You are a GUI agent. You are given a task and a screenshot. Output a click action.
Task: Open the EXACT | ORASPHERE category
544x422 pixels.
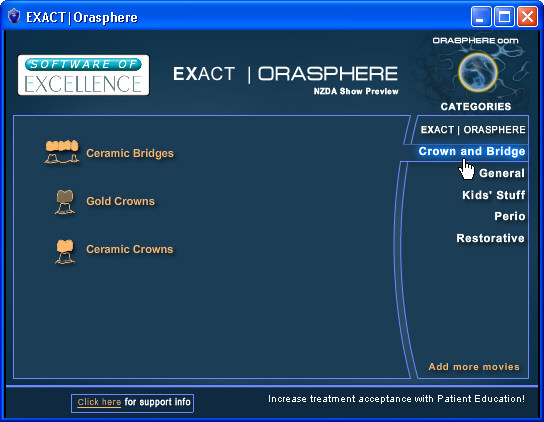[x=473, y=130]
